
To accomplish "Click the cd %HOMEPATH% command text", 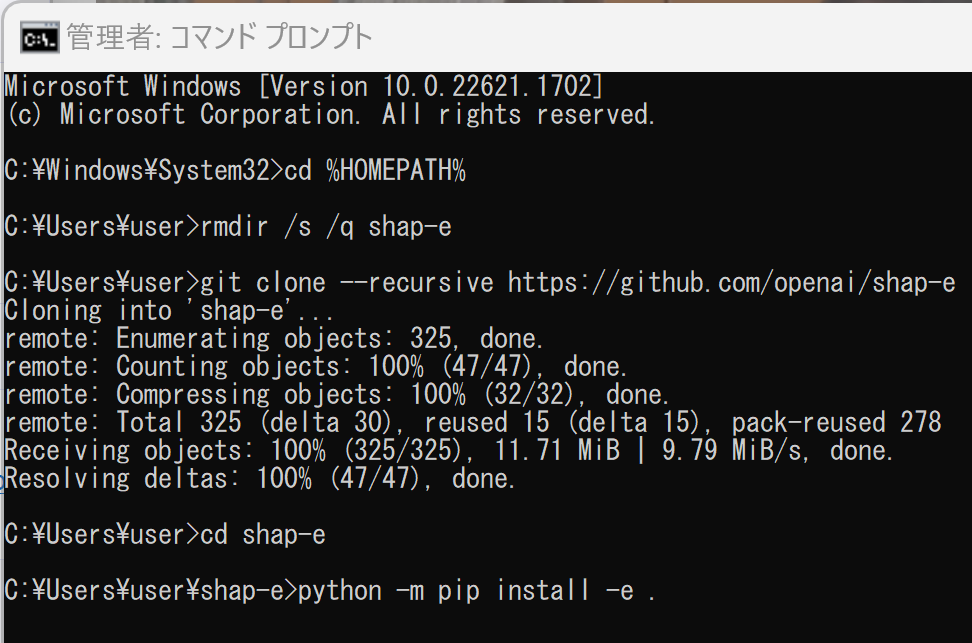I will (374, 171).
